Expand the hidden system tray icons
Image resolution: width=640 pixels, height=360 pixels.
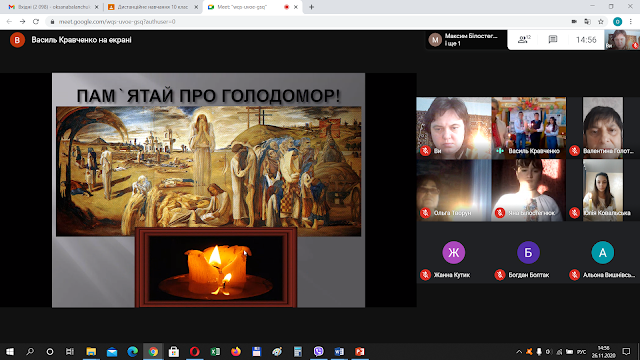[x=519, y=351]
